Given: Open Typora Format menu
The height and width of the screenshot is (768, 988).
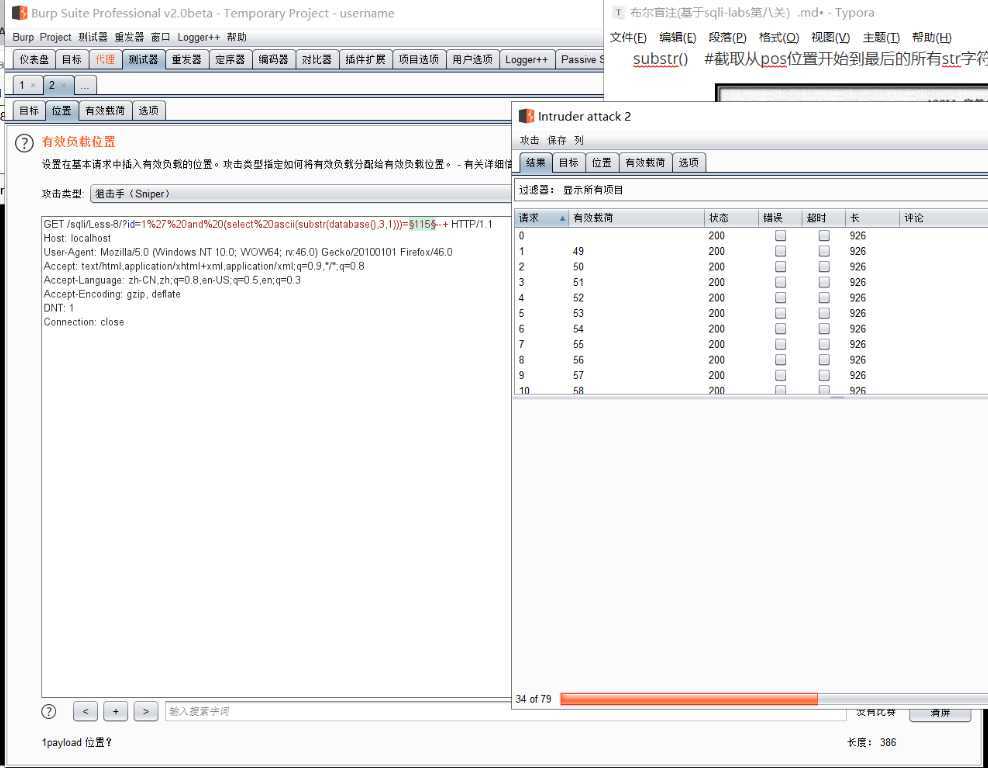Looking at the screenshot, I should click(x=779, y=37).
